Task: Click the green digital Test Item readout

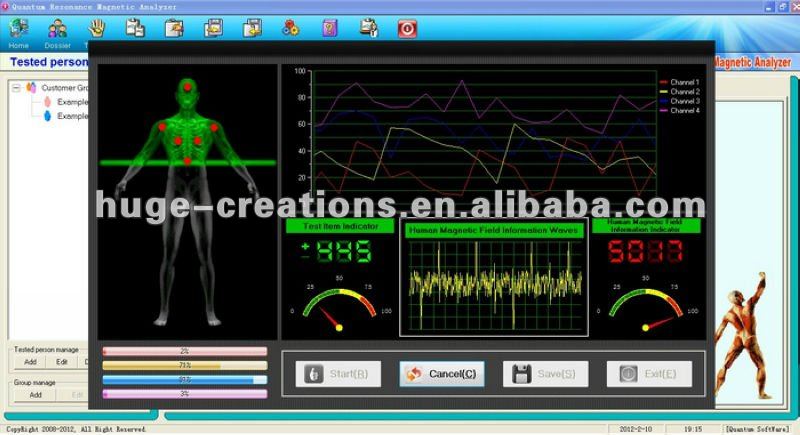Action: 337,251
